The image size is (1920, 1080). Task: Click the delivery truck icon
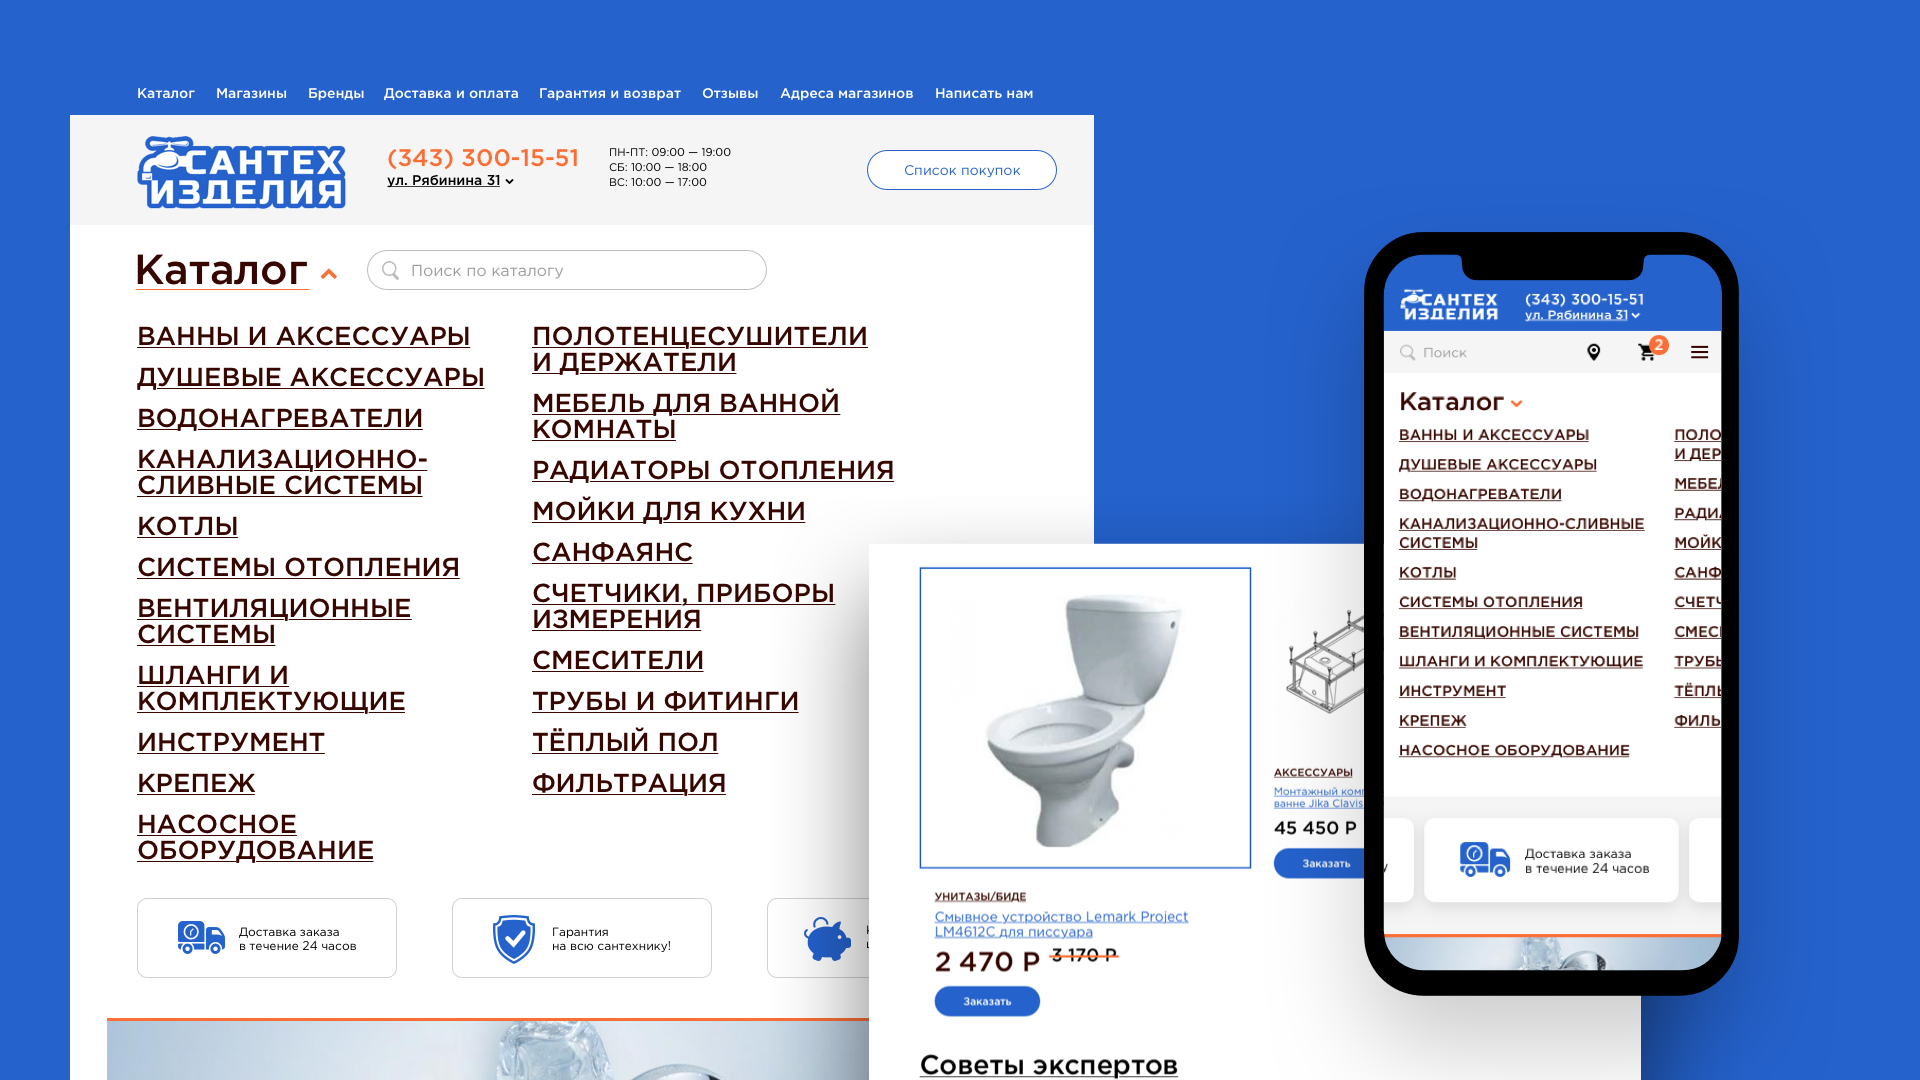pyautogui.click(x=195, y=936)
